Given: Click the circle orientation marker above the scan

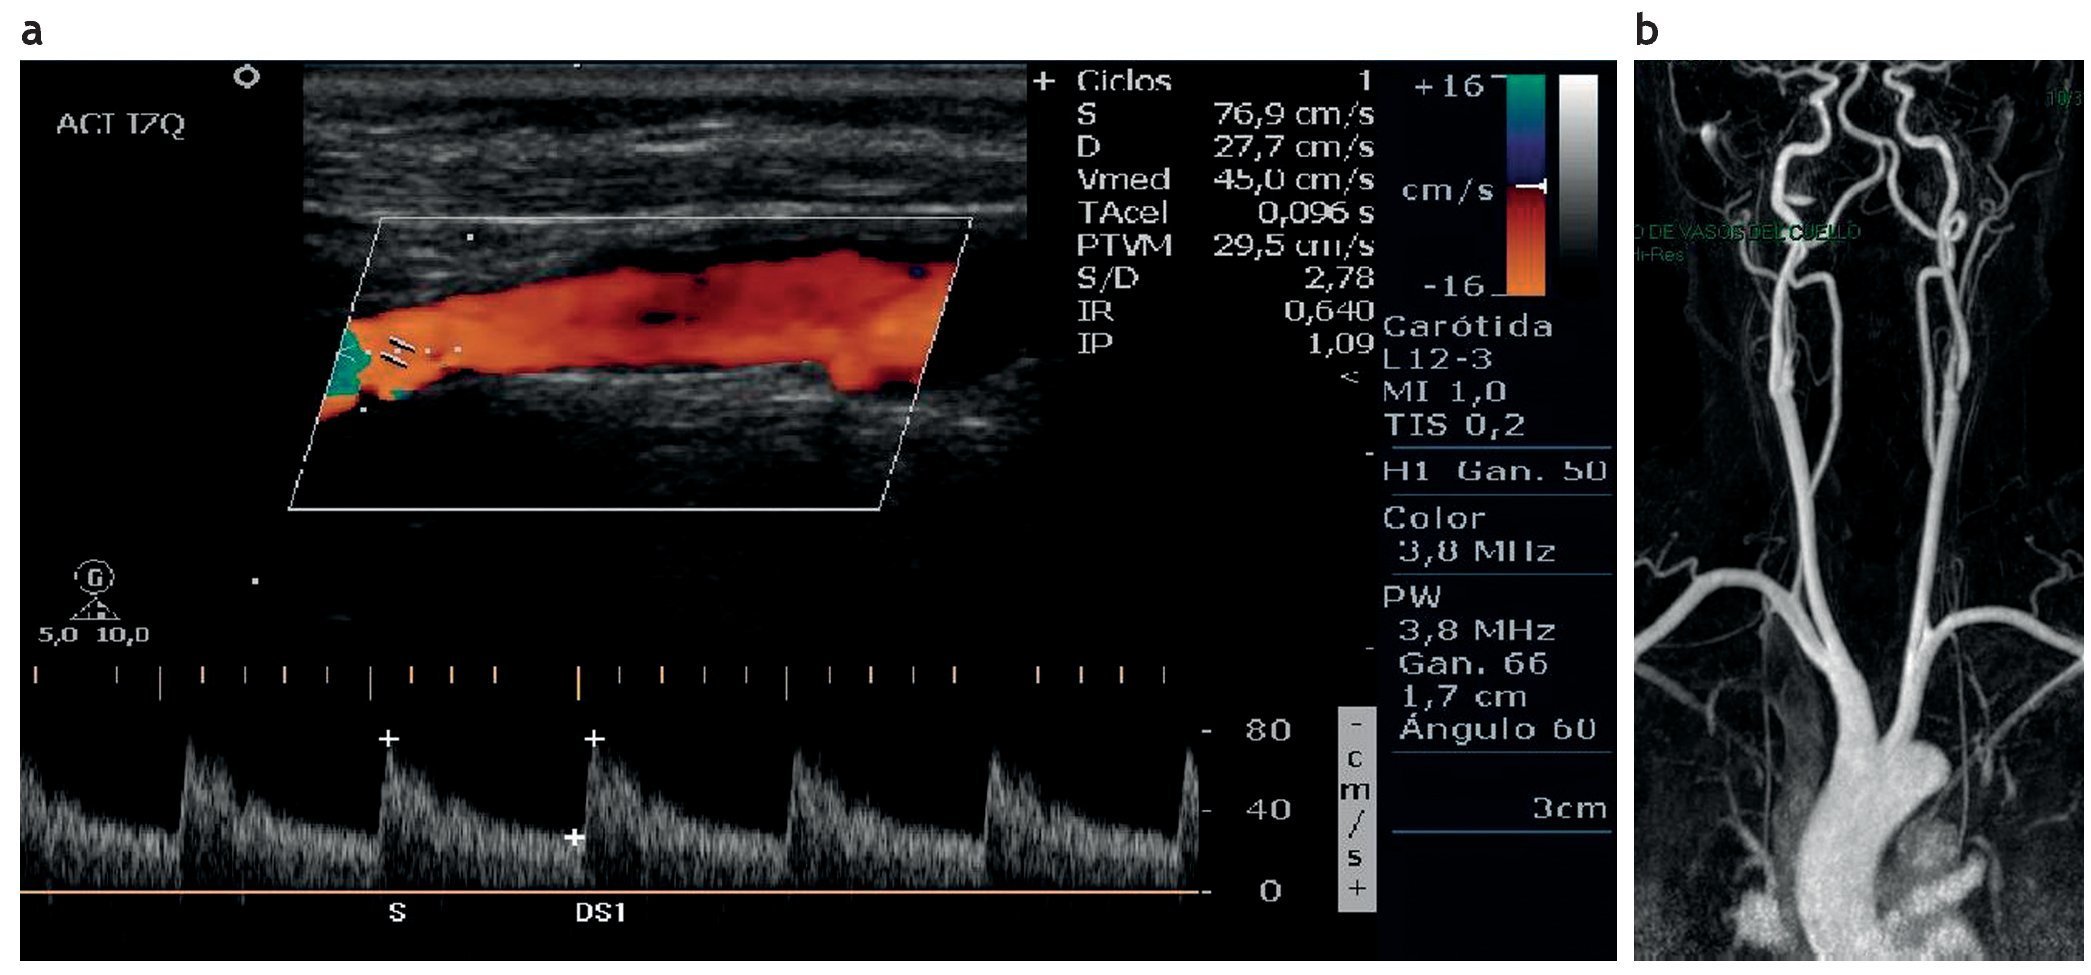Looking at the screenshot, I should pos(246,77).
